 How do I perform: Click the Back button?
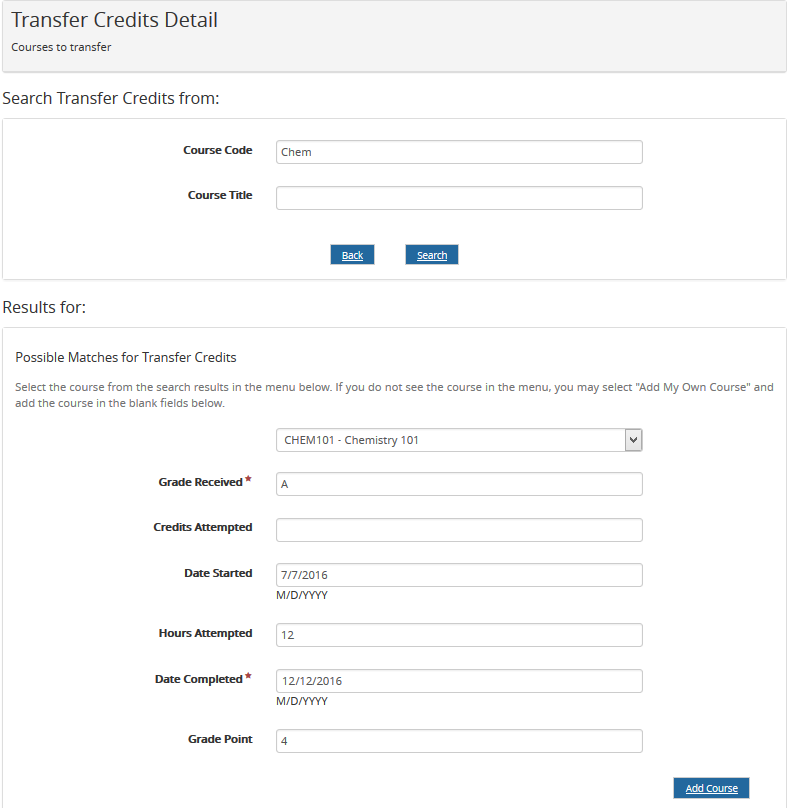352,254
